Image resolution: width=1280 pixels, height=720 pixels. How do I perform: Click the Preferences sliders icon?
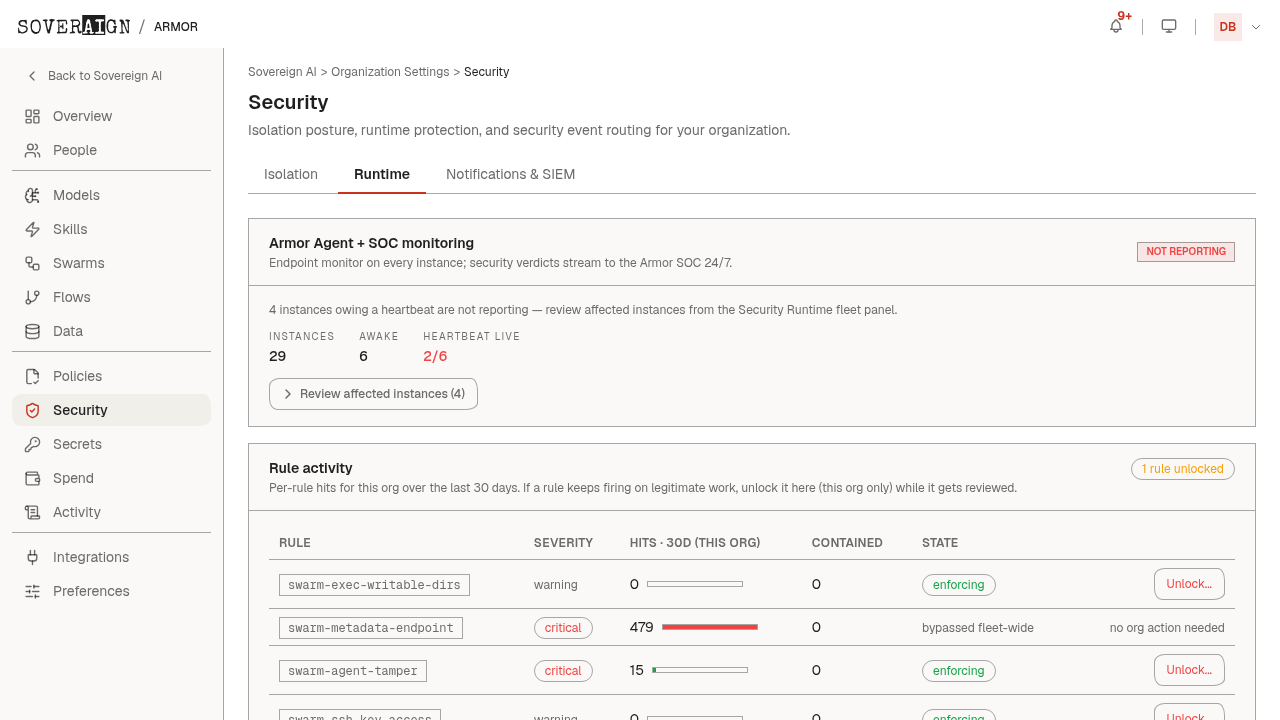point(33,591)
